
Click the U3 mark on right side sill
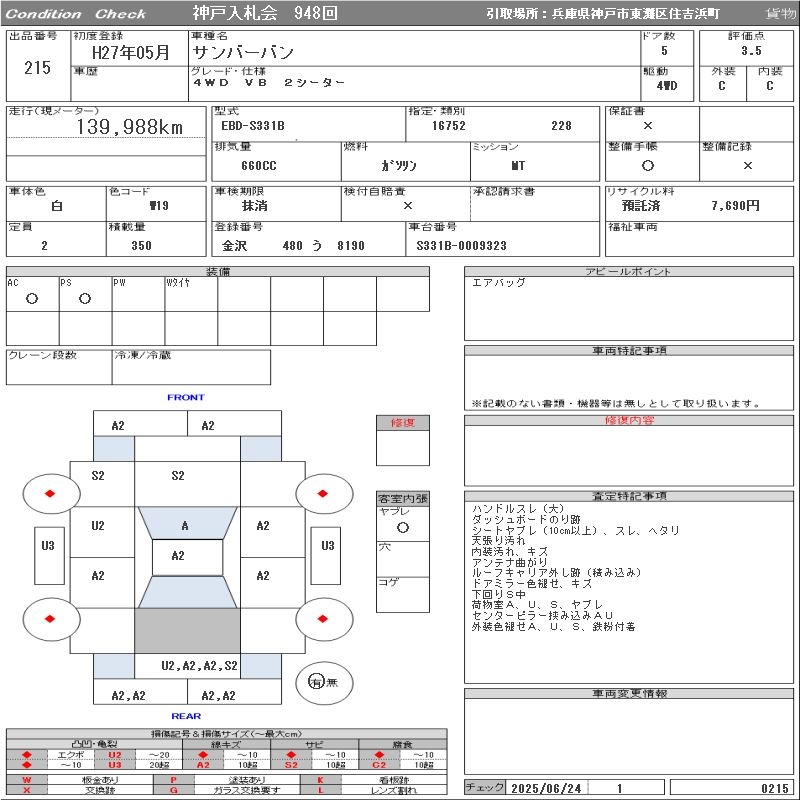coord(328,545)
